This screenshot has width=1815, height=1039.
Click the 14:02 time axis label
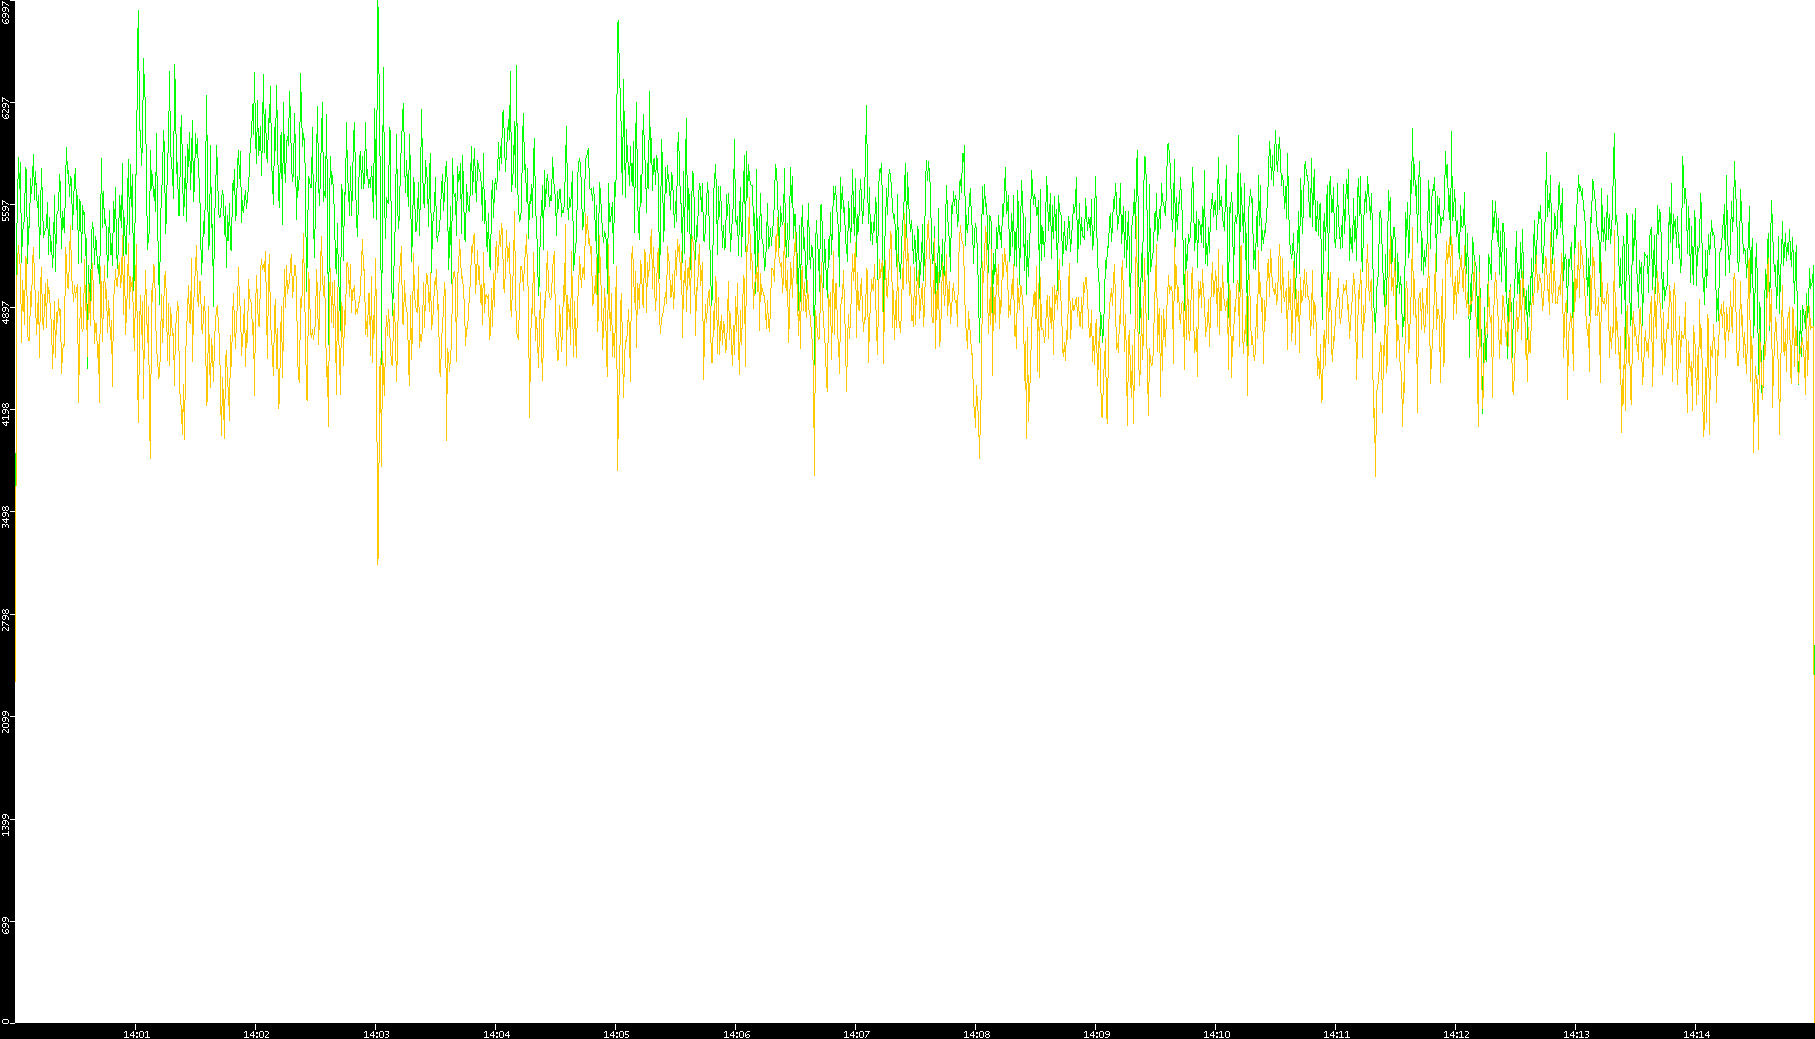coord(256,1034)
